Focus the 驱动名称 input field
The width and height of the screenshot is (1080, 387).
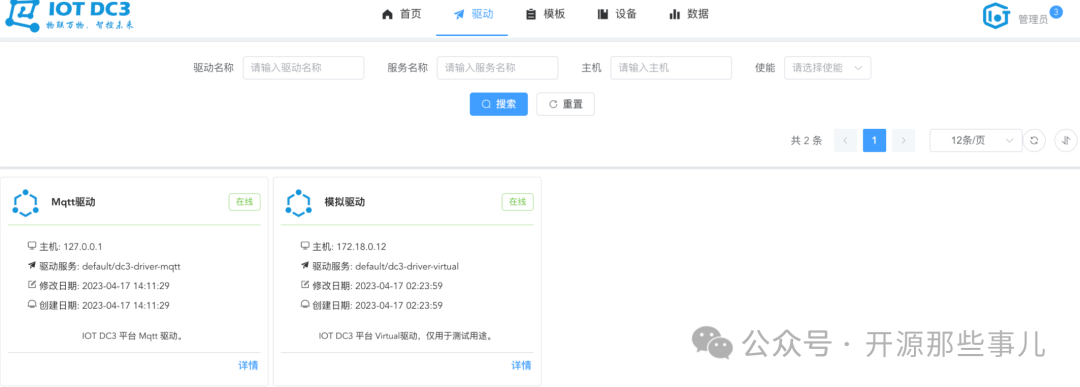coord(303,68)
